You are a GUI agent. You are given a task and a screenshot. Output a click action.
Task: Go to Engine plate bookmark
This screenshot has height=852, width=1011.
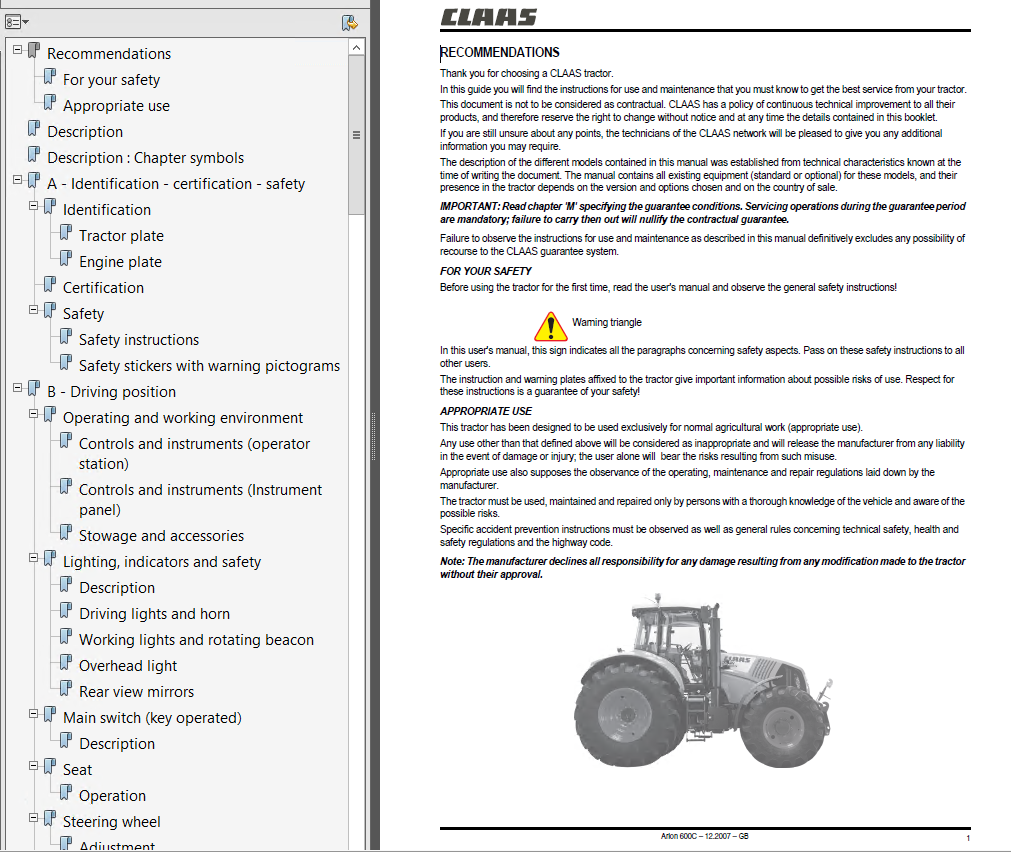[x=121, y=262]
